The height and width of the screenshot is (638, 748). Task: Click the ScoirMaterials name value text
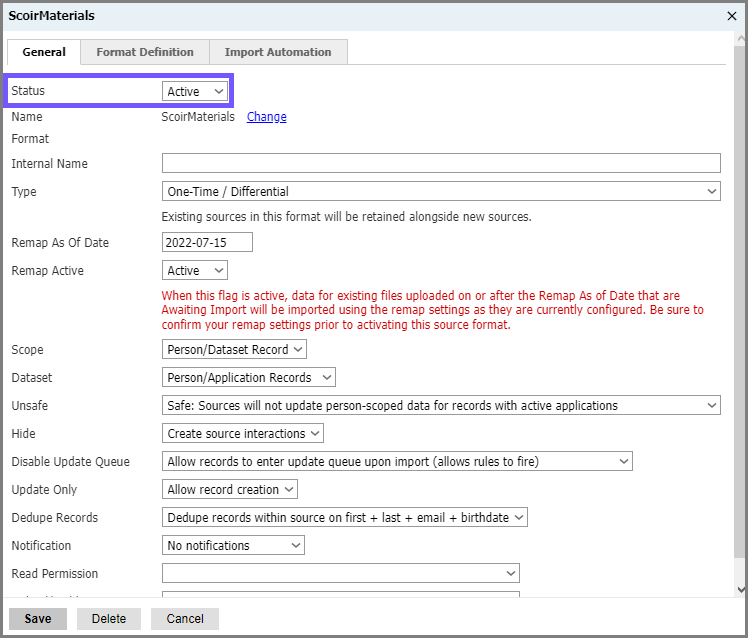[x=198, y=117]
